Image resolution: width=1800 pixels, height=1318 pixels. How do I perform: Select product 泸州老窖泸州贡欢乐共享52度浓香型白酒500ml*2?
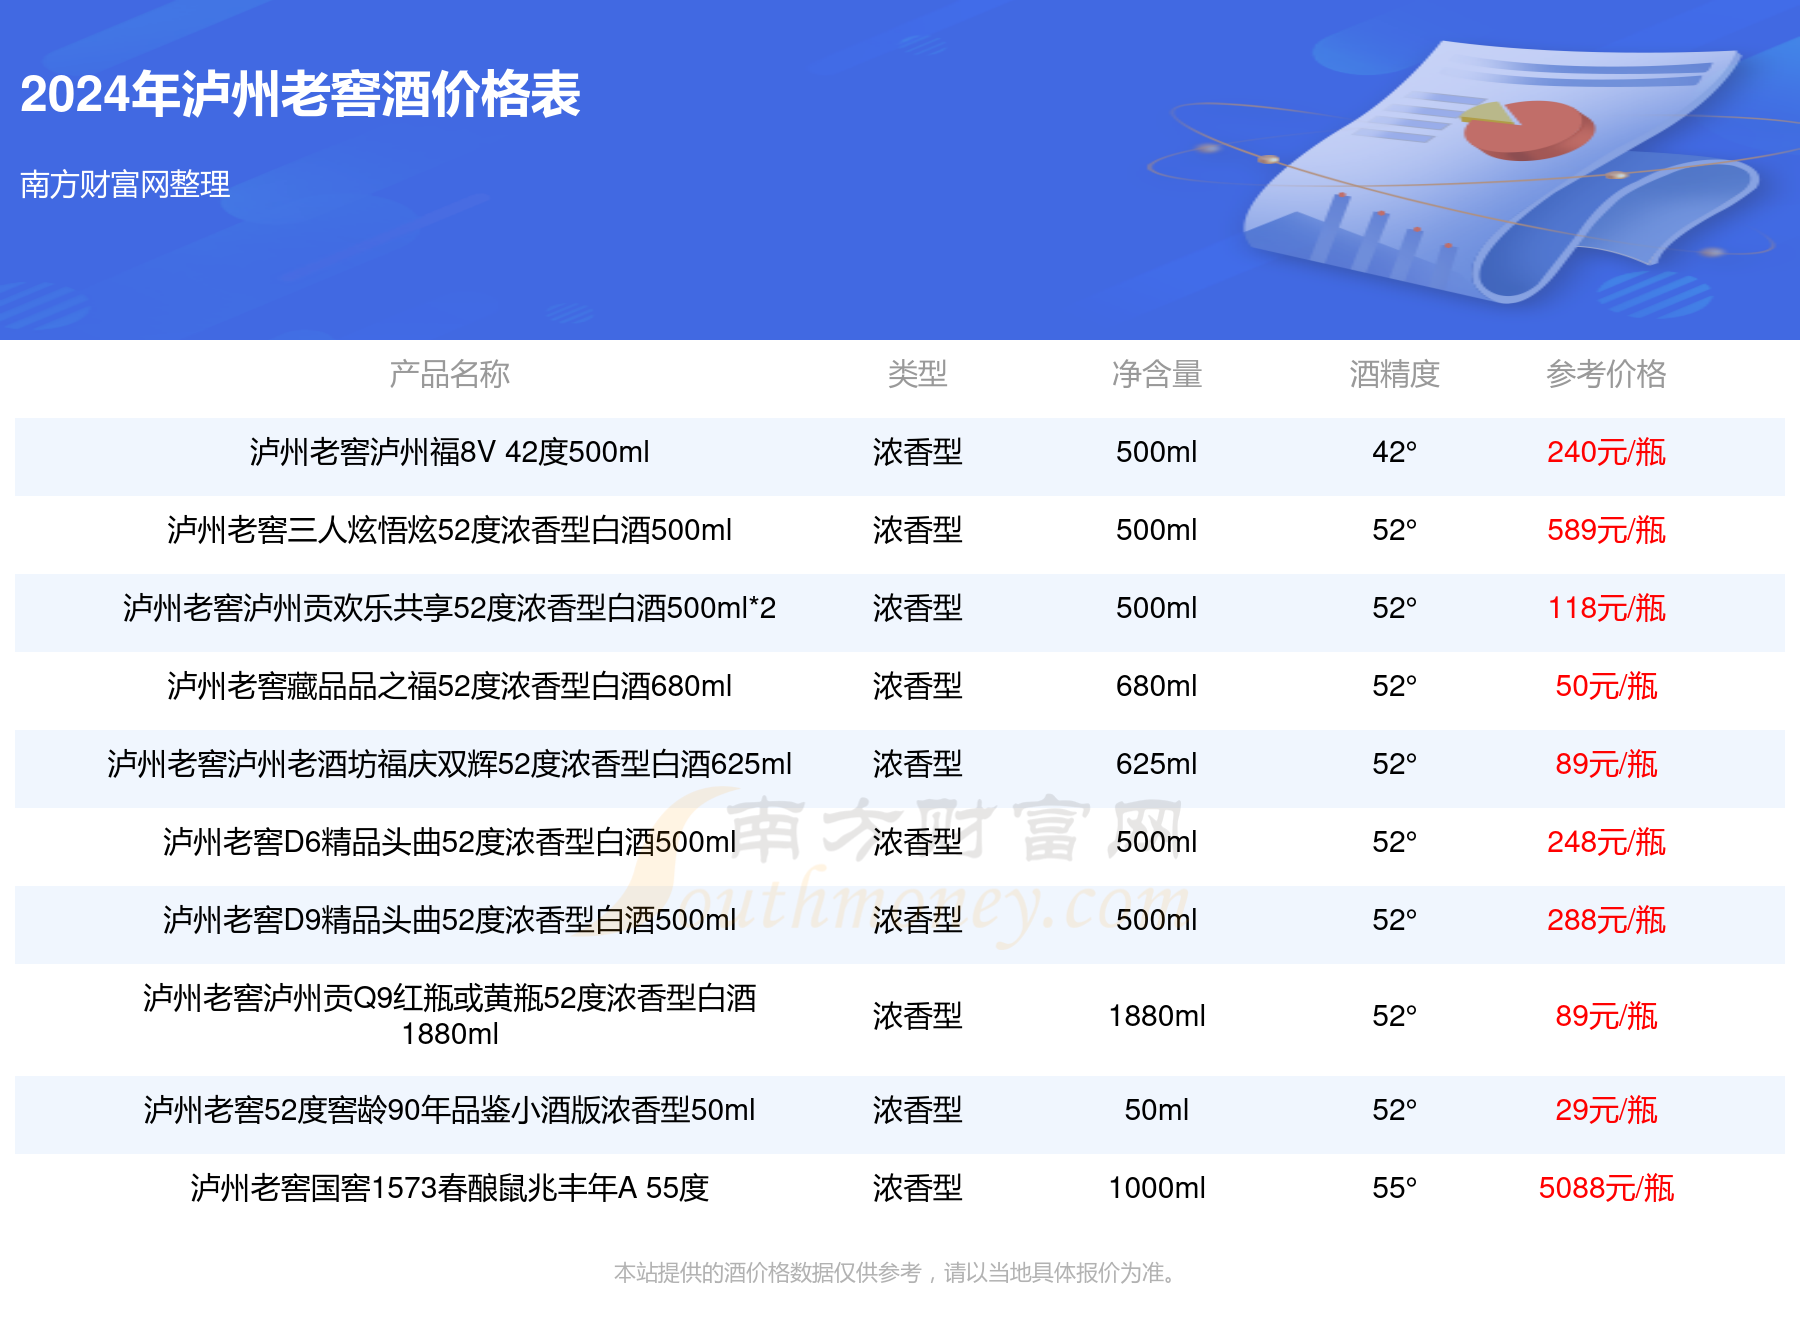(x=449, y=608)
